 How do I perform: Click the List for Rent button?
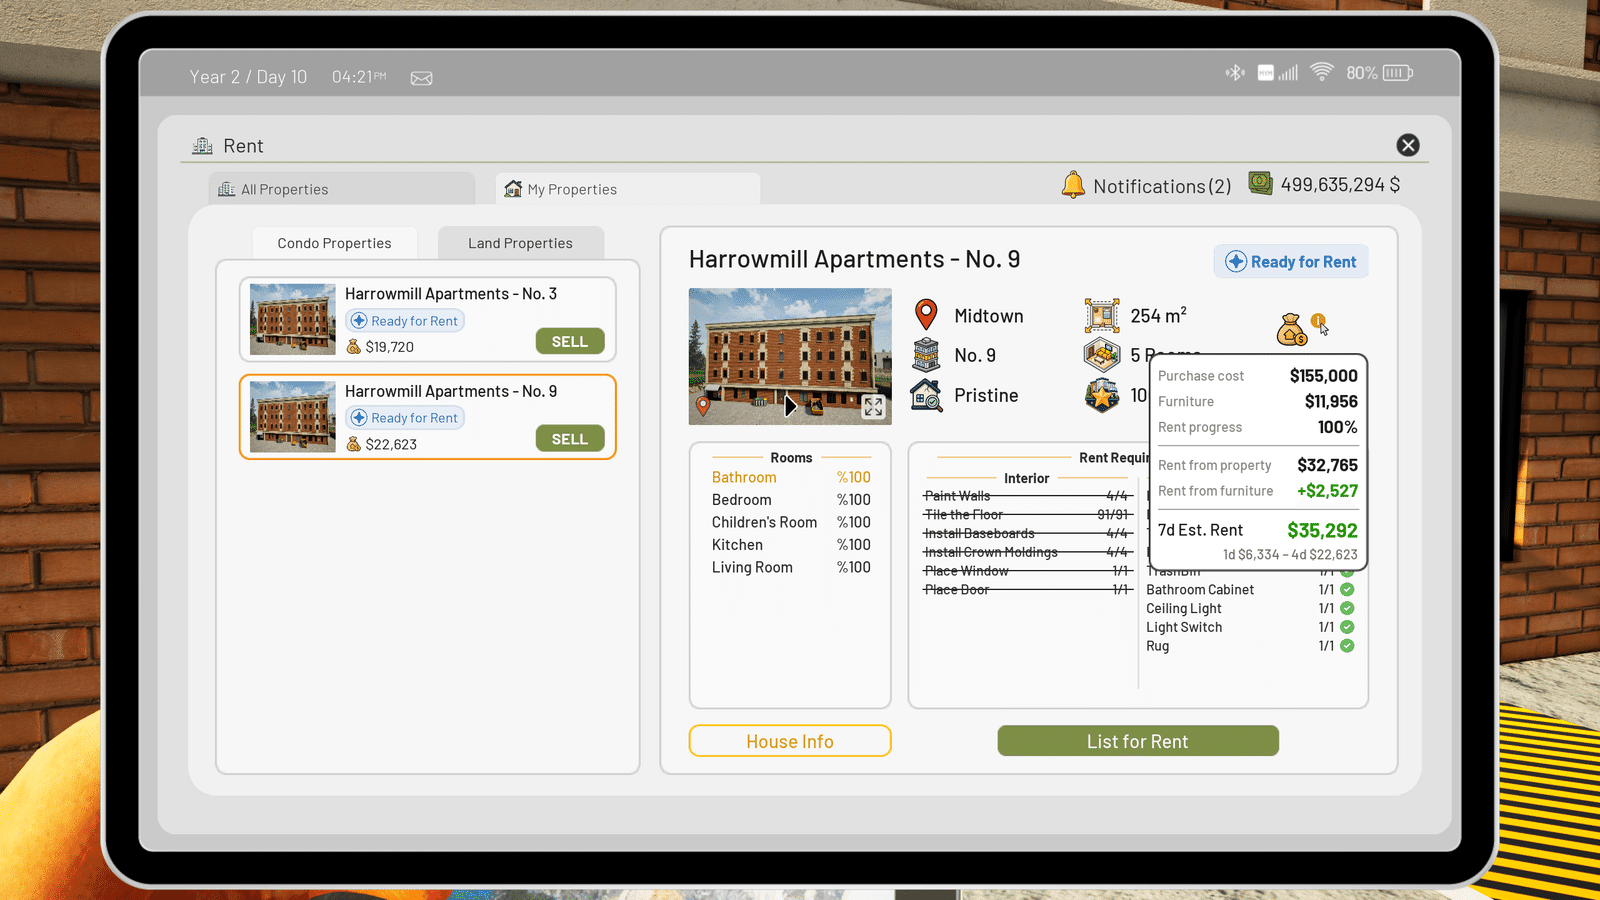[1138, 741]
